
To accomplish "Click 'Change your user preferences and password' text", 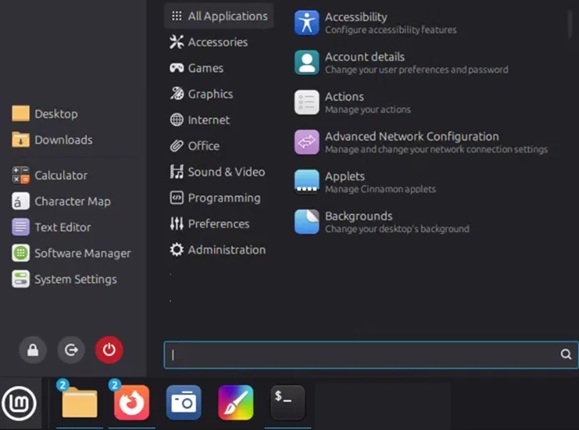I will 417,70.
